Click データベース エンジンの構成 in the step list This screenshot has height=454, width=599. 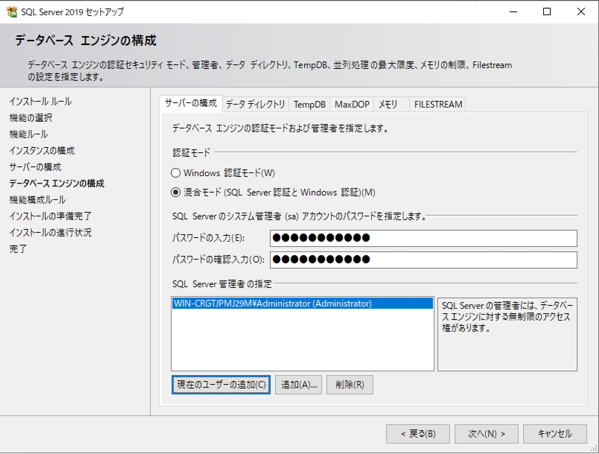[x=57, y=183]
